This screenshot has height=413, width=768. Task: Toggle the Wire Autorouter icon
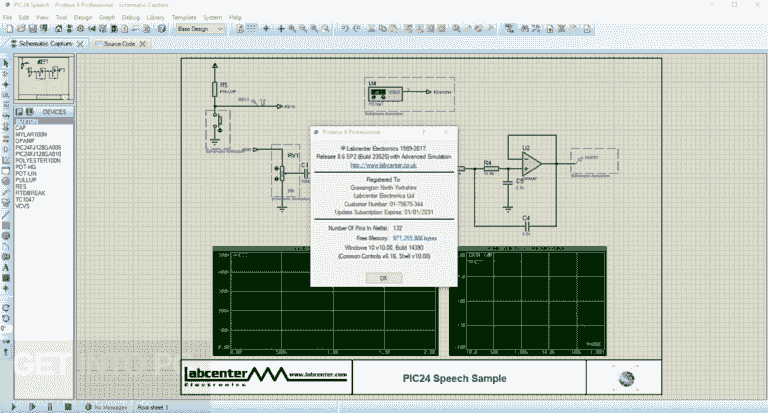[510, 29]
